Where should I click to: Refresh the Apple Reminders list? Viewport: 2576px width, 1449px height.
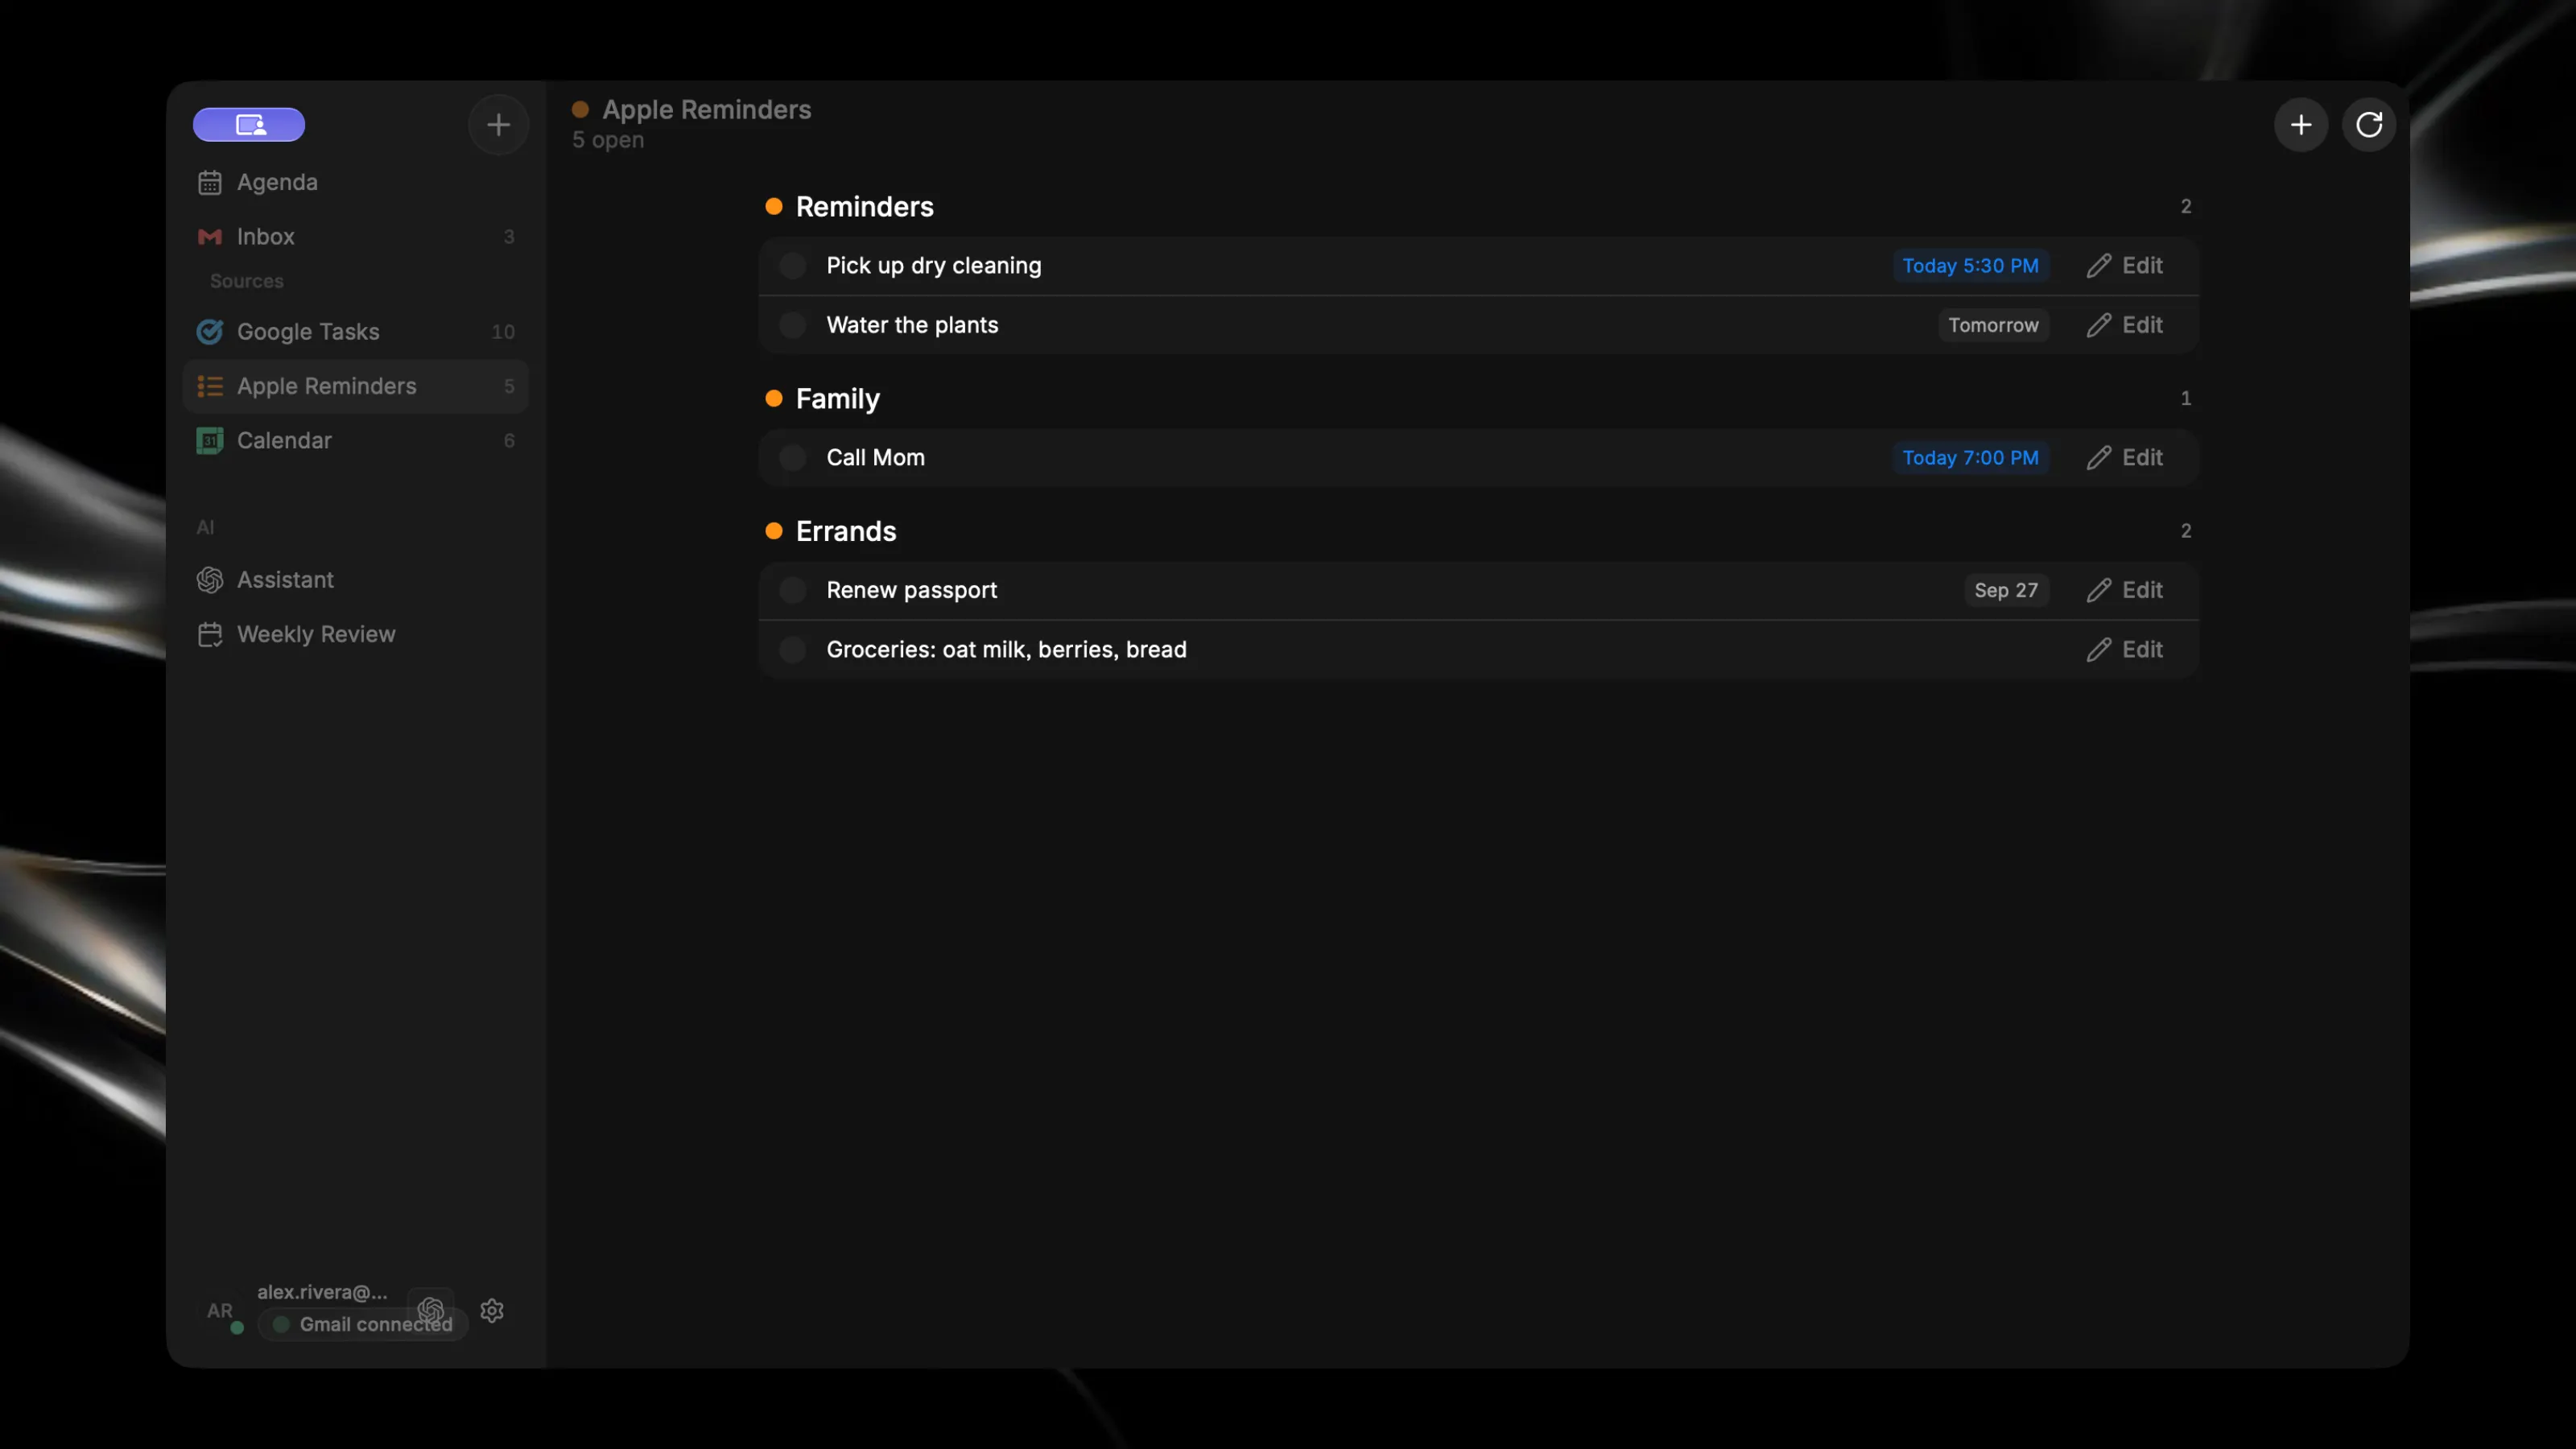pos(2369,124)
